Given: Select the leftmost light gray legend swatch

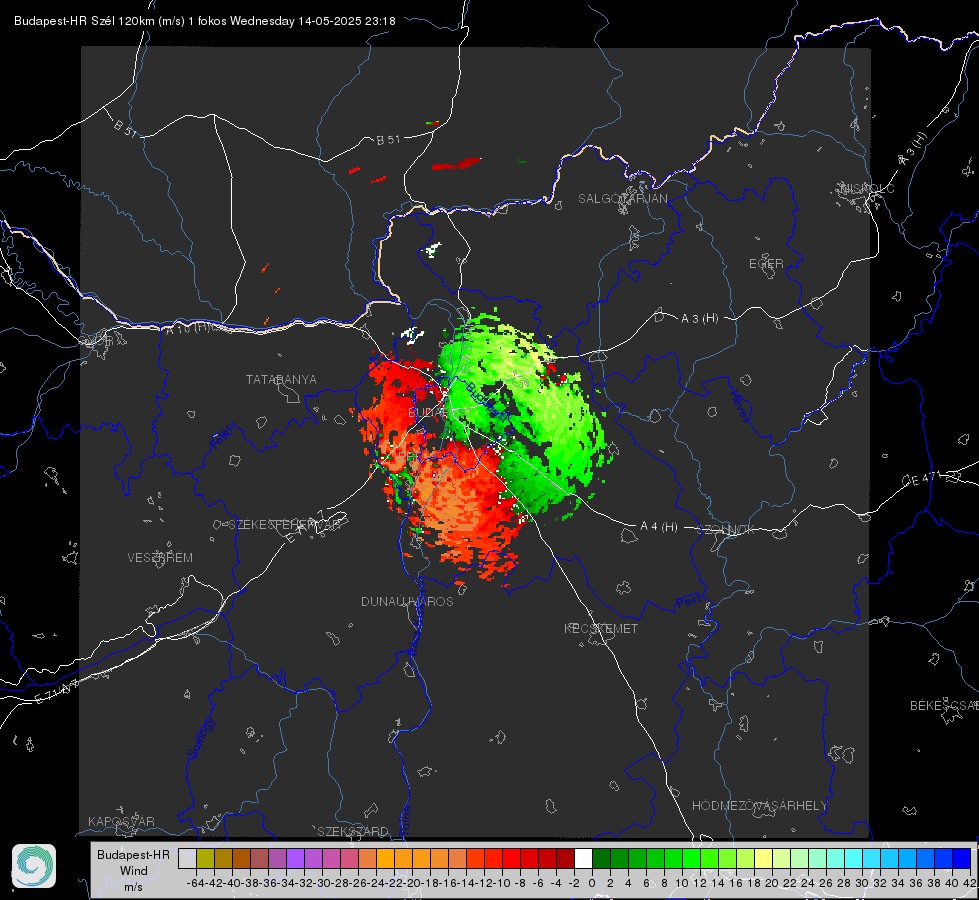Looking at the screenshot, I should click(187, 859).
